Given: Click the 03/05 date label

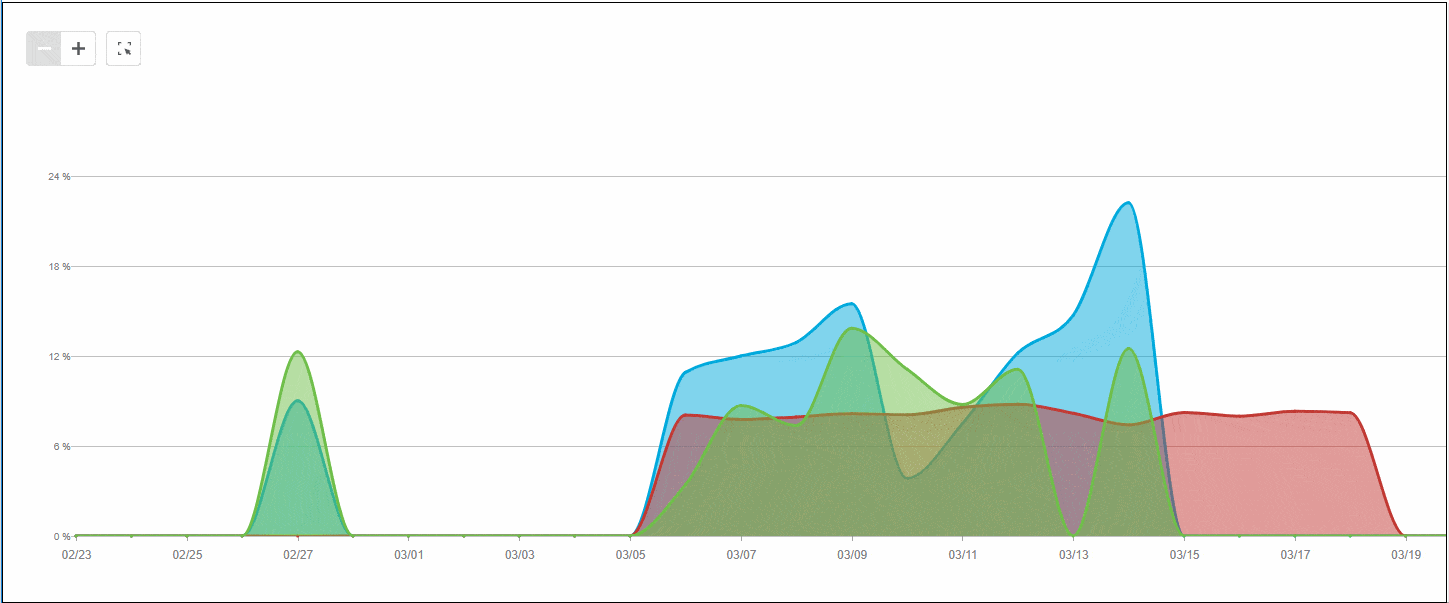Looking at the screenshot, I should (x=630, y=553).
